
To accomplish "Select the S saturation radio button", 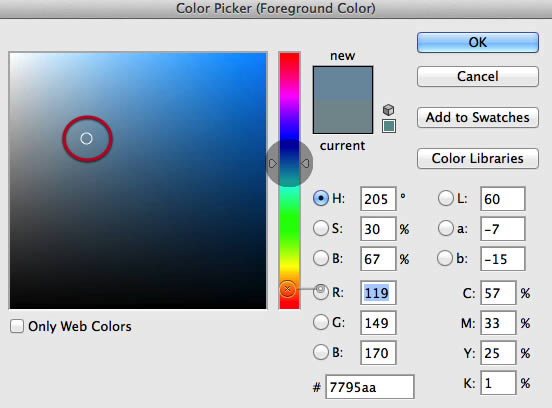I will coord(321,228).
